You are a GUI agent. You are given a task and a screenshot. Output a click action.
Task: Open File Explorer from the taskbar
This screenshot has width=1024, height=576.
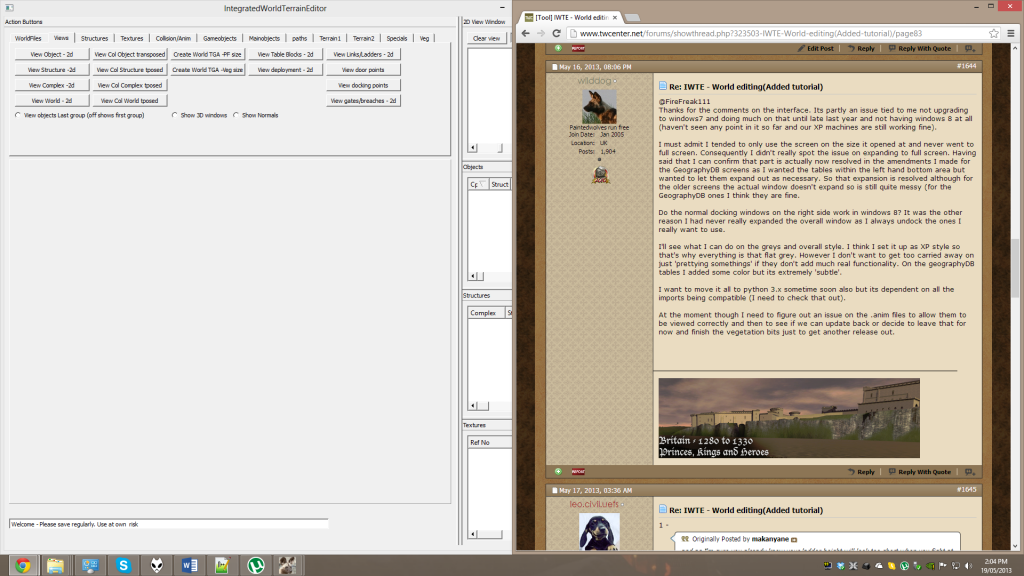[55, 565]
